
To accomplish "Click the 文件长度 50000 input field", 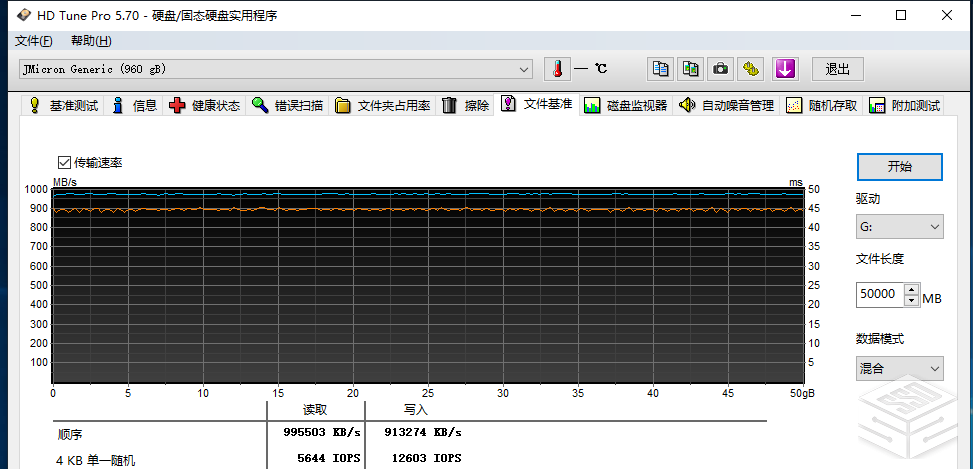I will click(x=879, y=294).
